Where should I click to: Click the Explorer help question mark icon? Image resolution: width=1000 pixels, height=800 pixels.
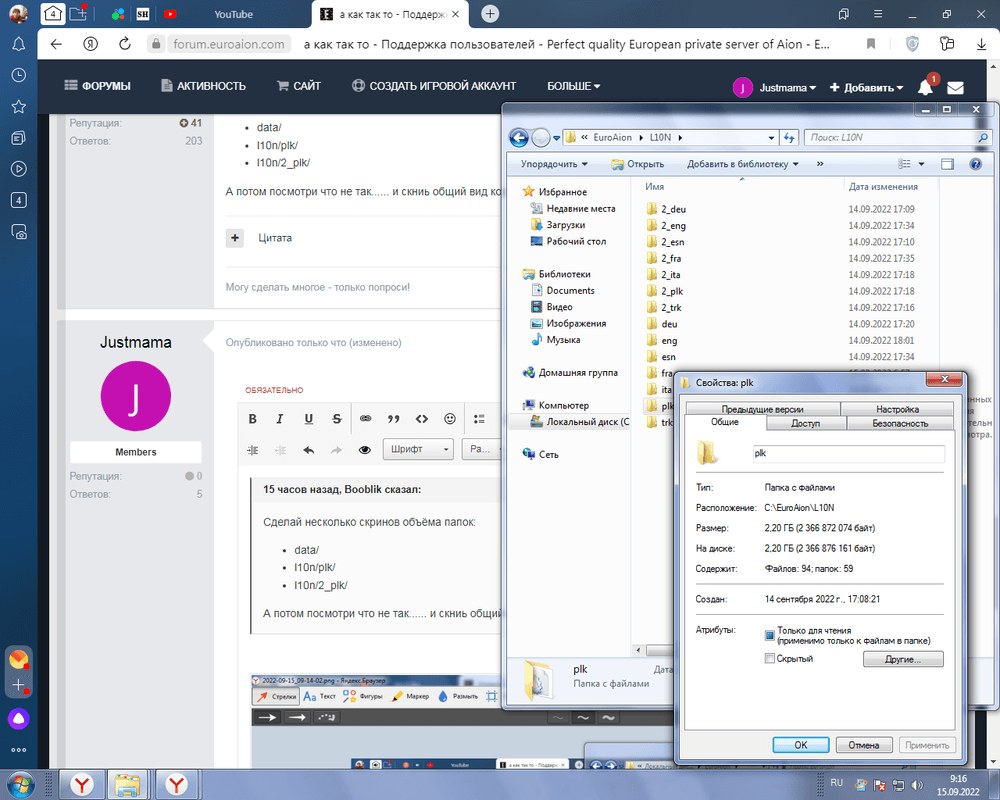[x=975, y=164]
